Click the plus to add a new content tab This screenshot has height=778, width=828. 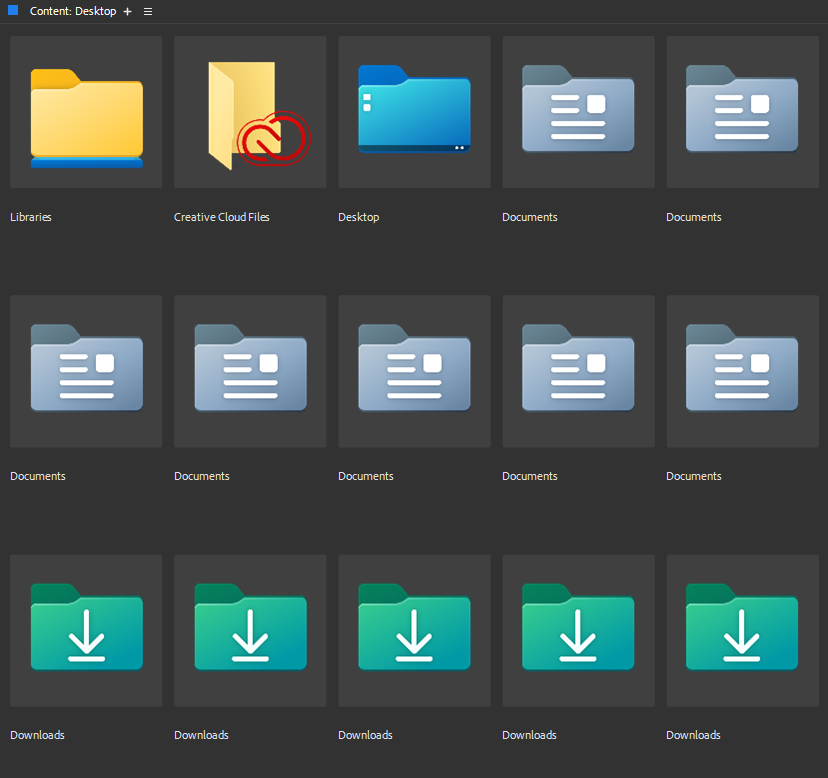click(x=127, y=11)
